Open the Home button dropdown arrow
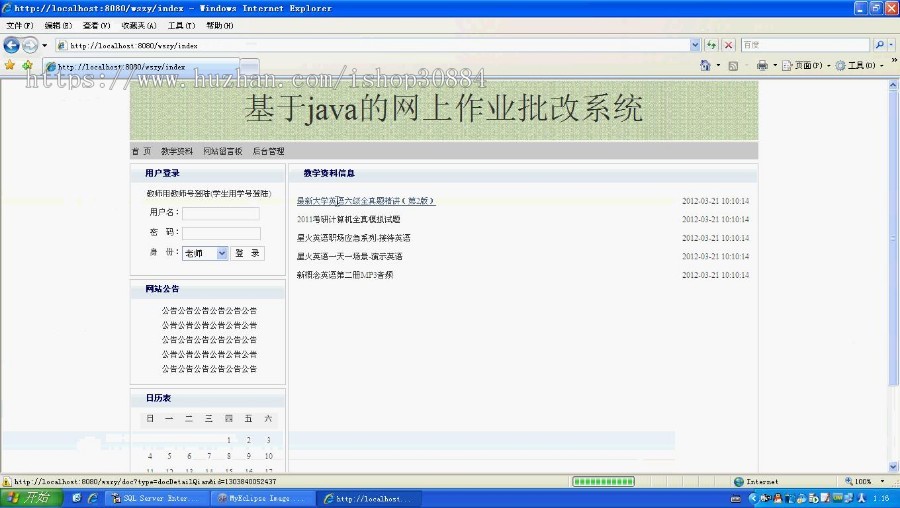The width and height of the screenshot is (900, 508). point(718,65)
